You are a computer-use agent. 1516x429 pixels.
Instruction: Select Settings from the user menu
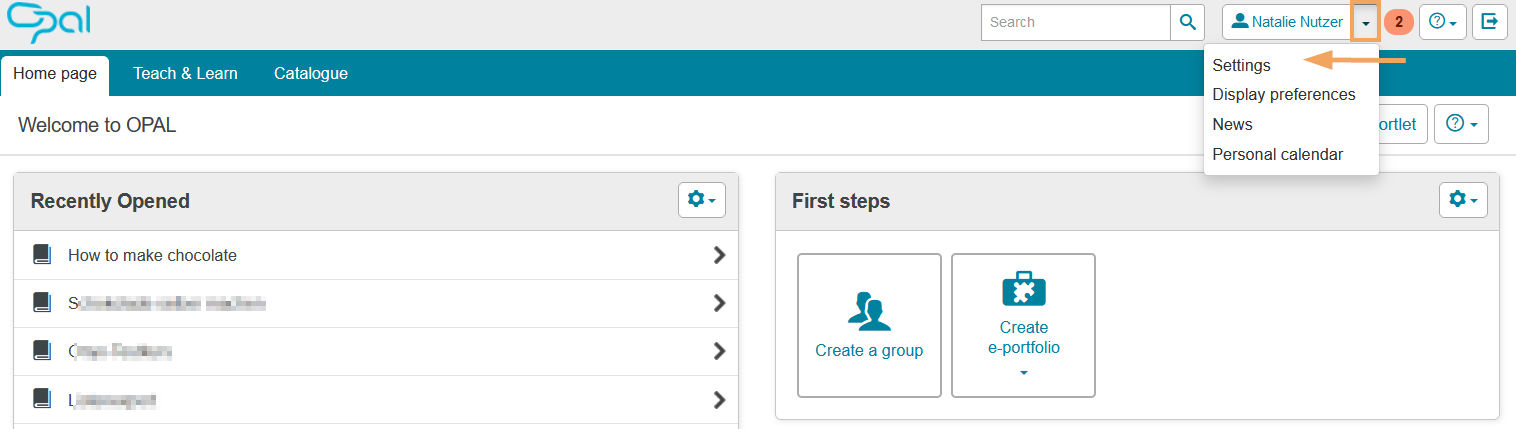(1241, 65)
